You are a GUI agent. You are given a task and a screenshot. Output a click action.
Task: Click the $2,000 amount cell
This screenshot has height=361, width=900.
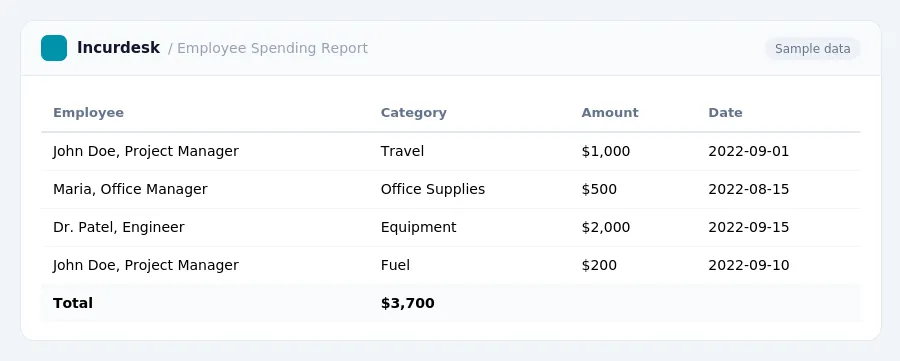click(x=606, y=227)
